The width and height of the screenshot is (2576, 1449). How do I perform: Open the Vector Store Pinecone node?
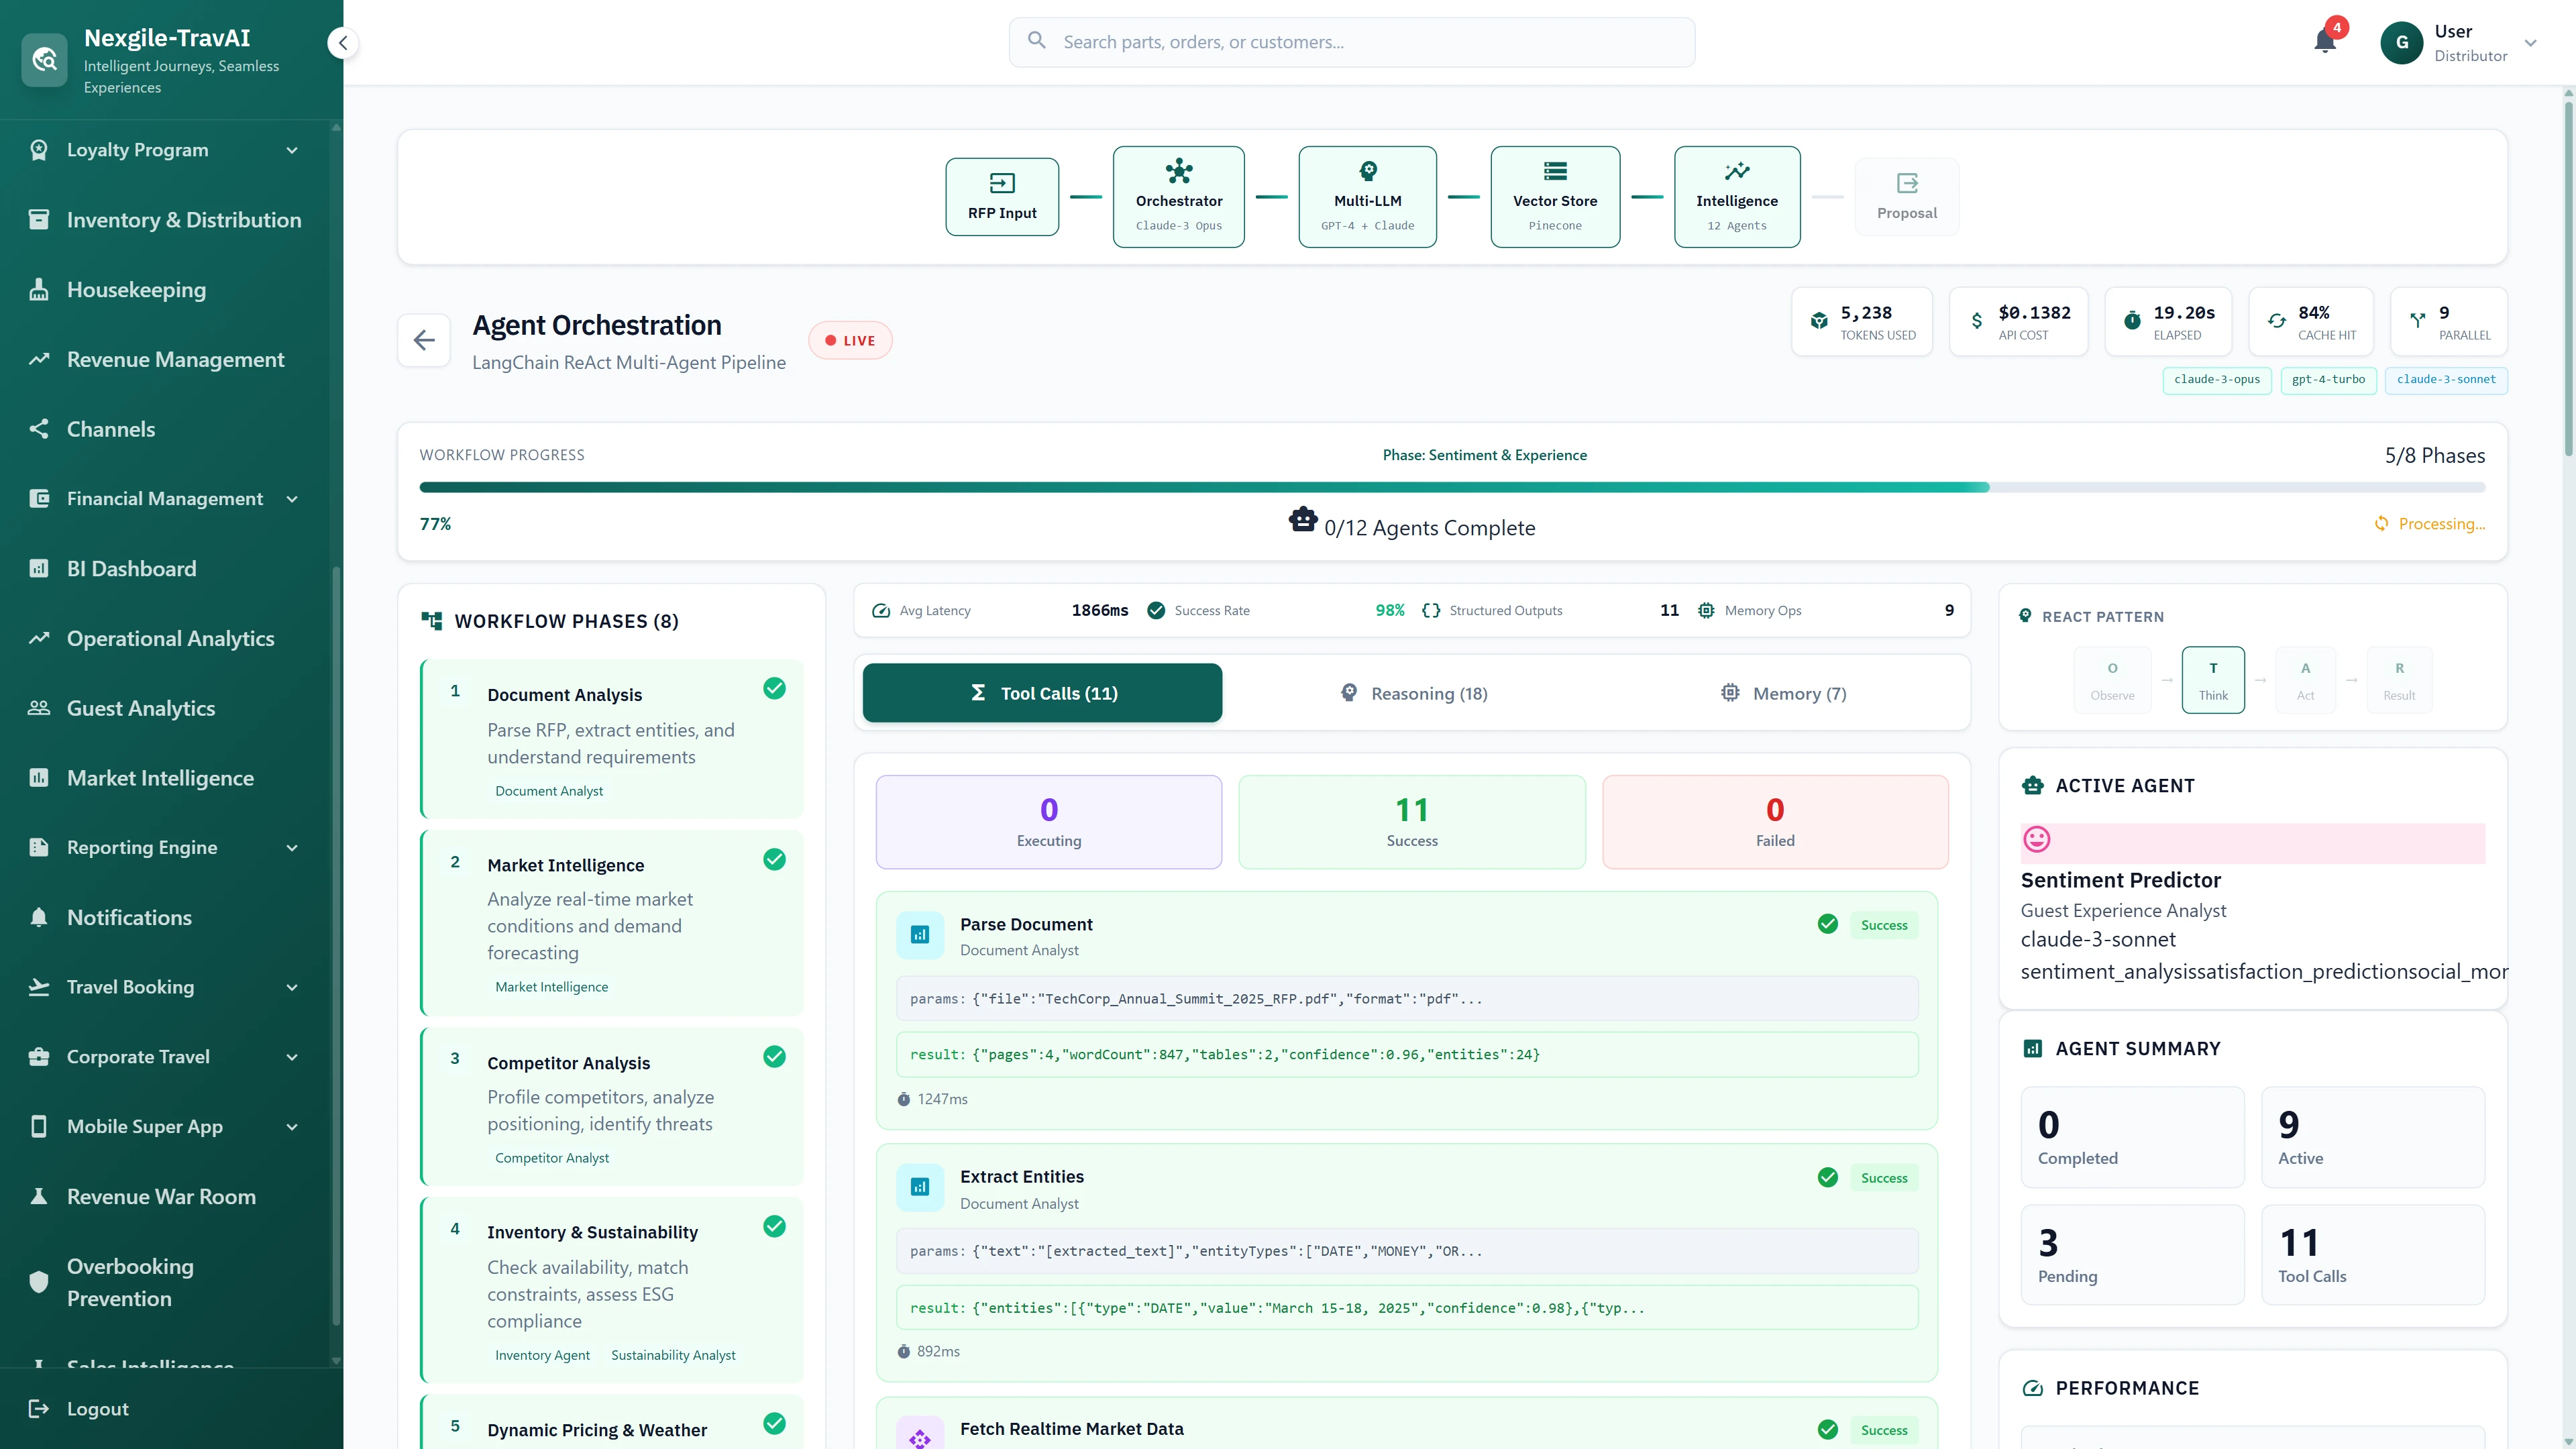pos(1554,196)
